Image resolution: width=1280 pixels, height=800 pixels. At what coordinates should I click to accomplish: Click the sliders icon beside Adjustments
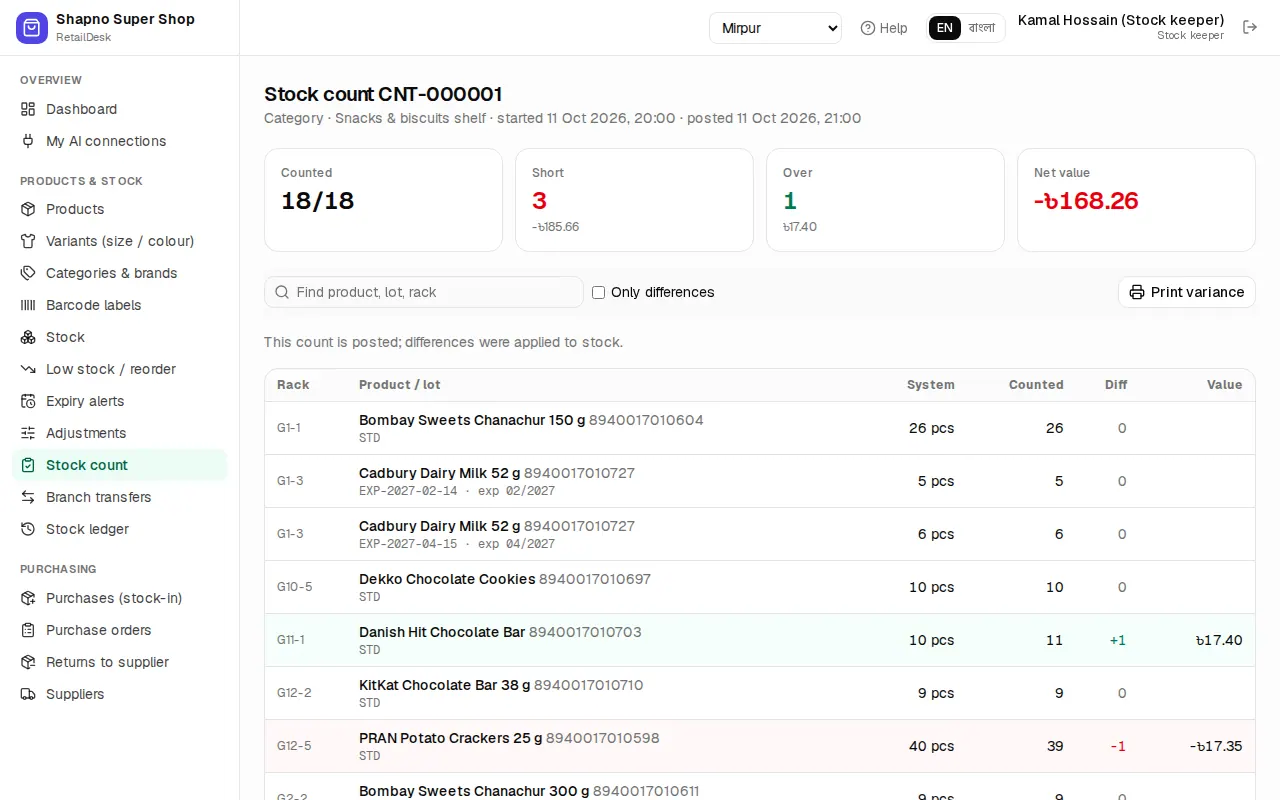click(x=28, y=433)
